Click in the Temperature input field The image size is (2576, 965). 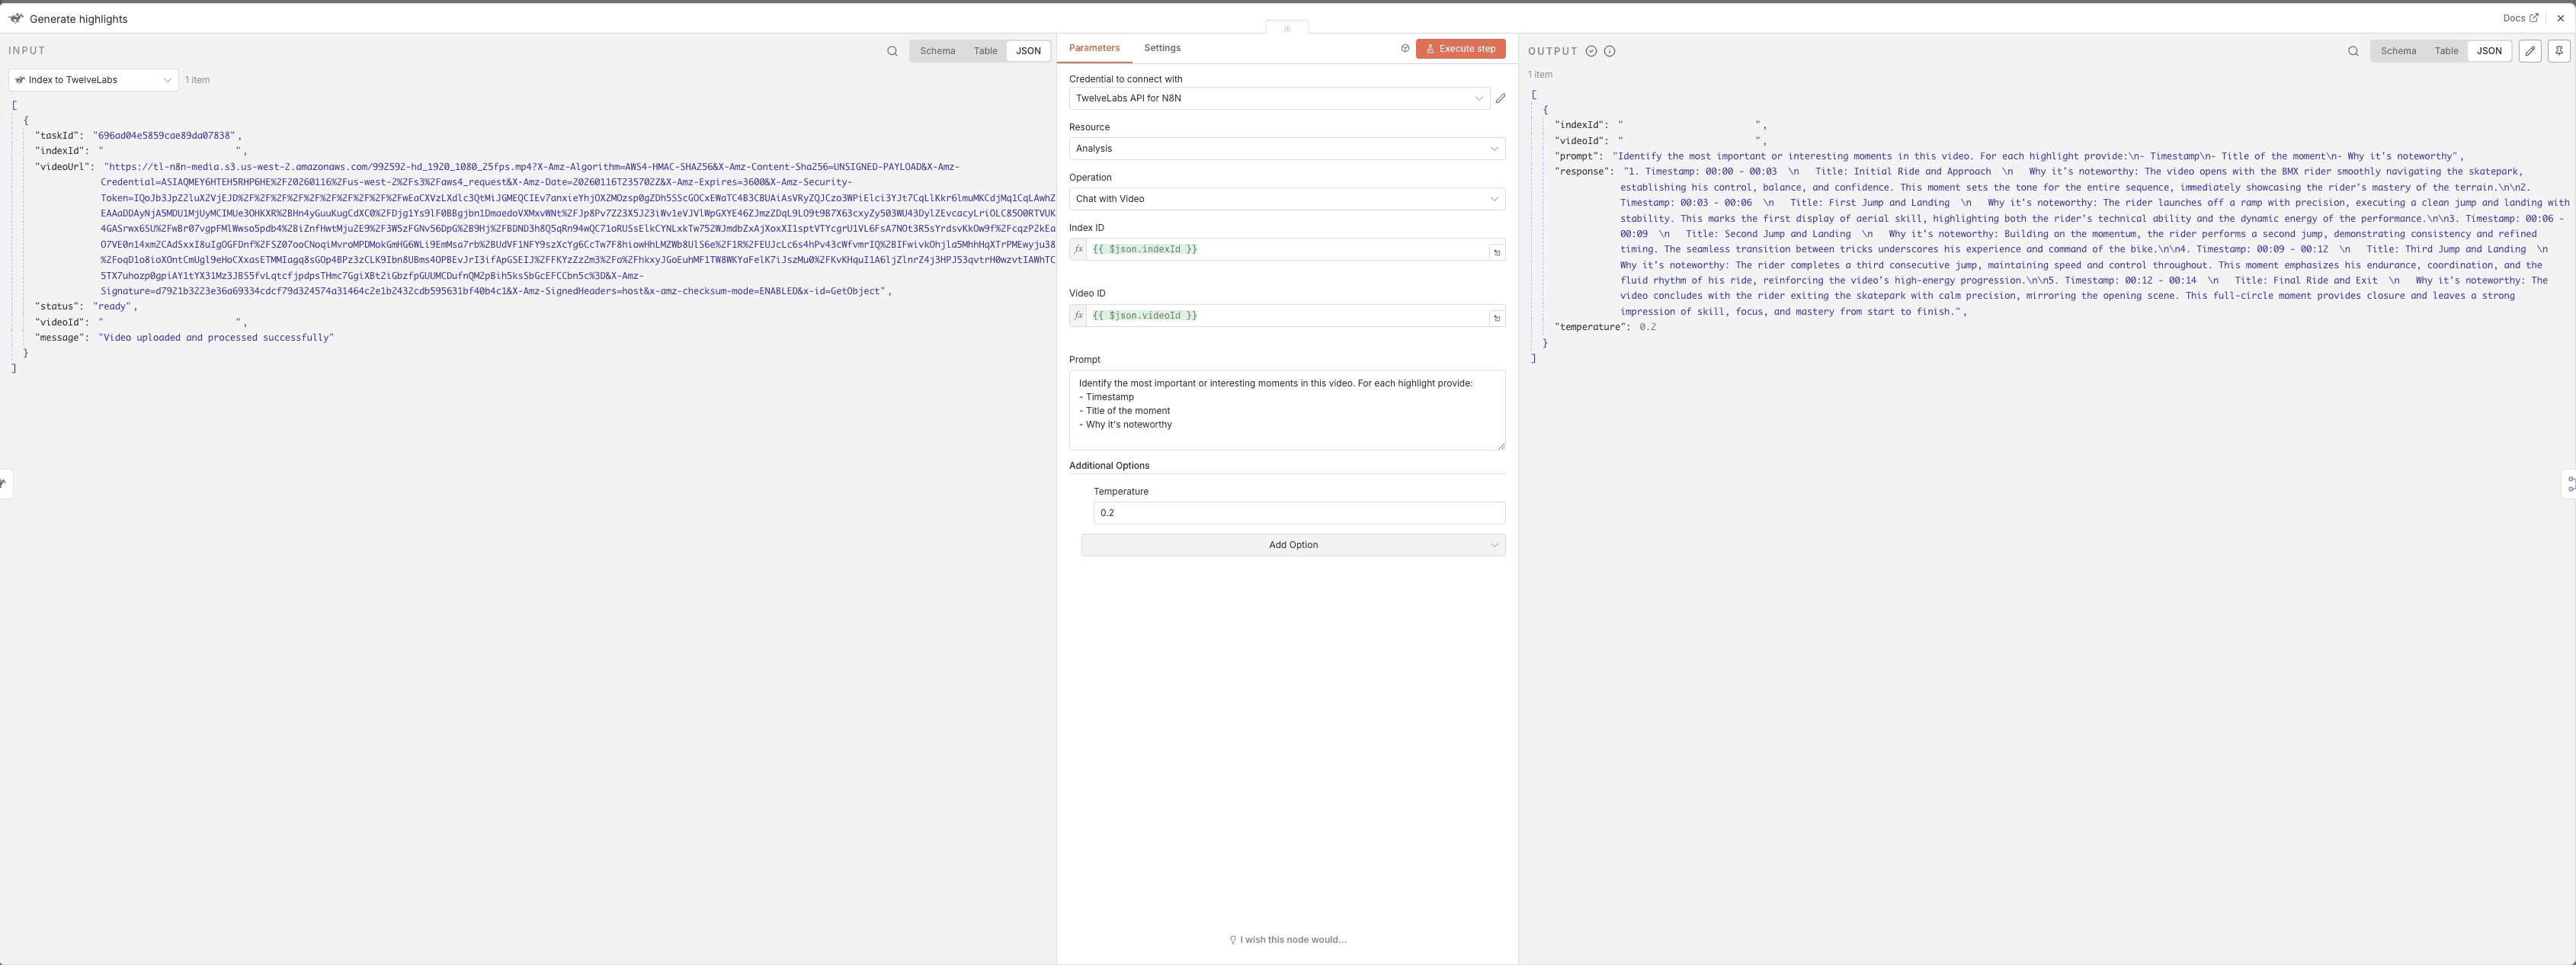[1298, 513]
